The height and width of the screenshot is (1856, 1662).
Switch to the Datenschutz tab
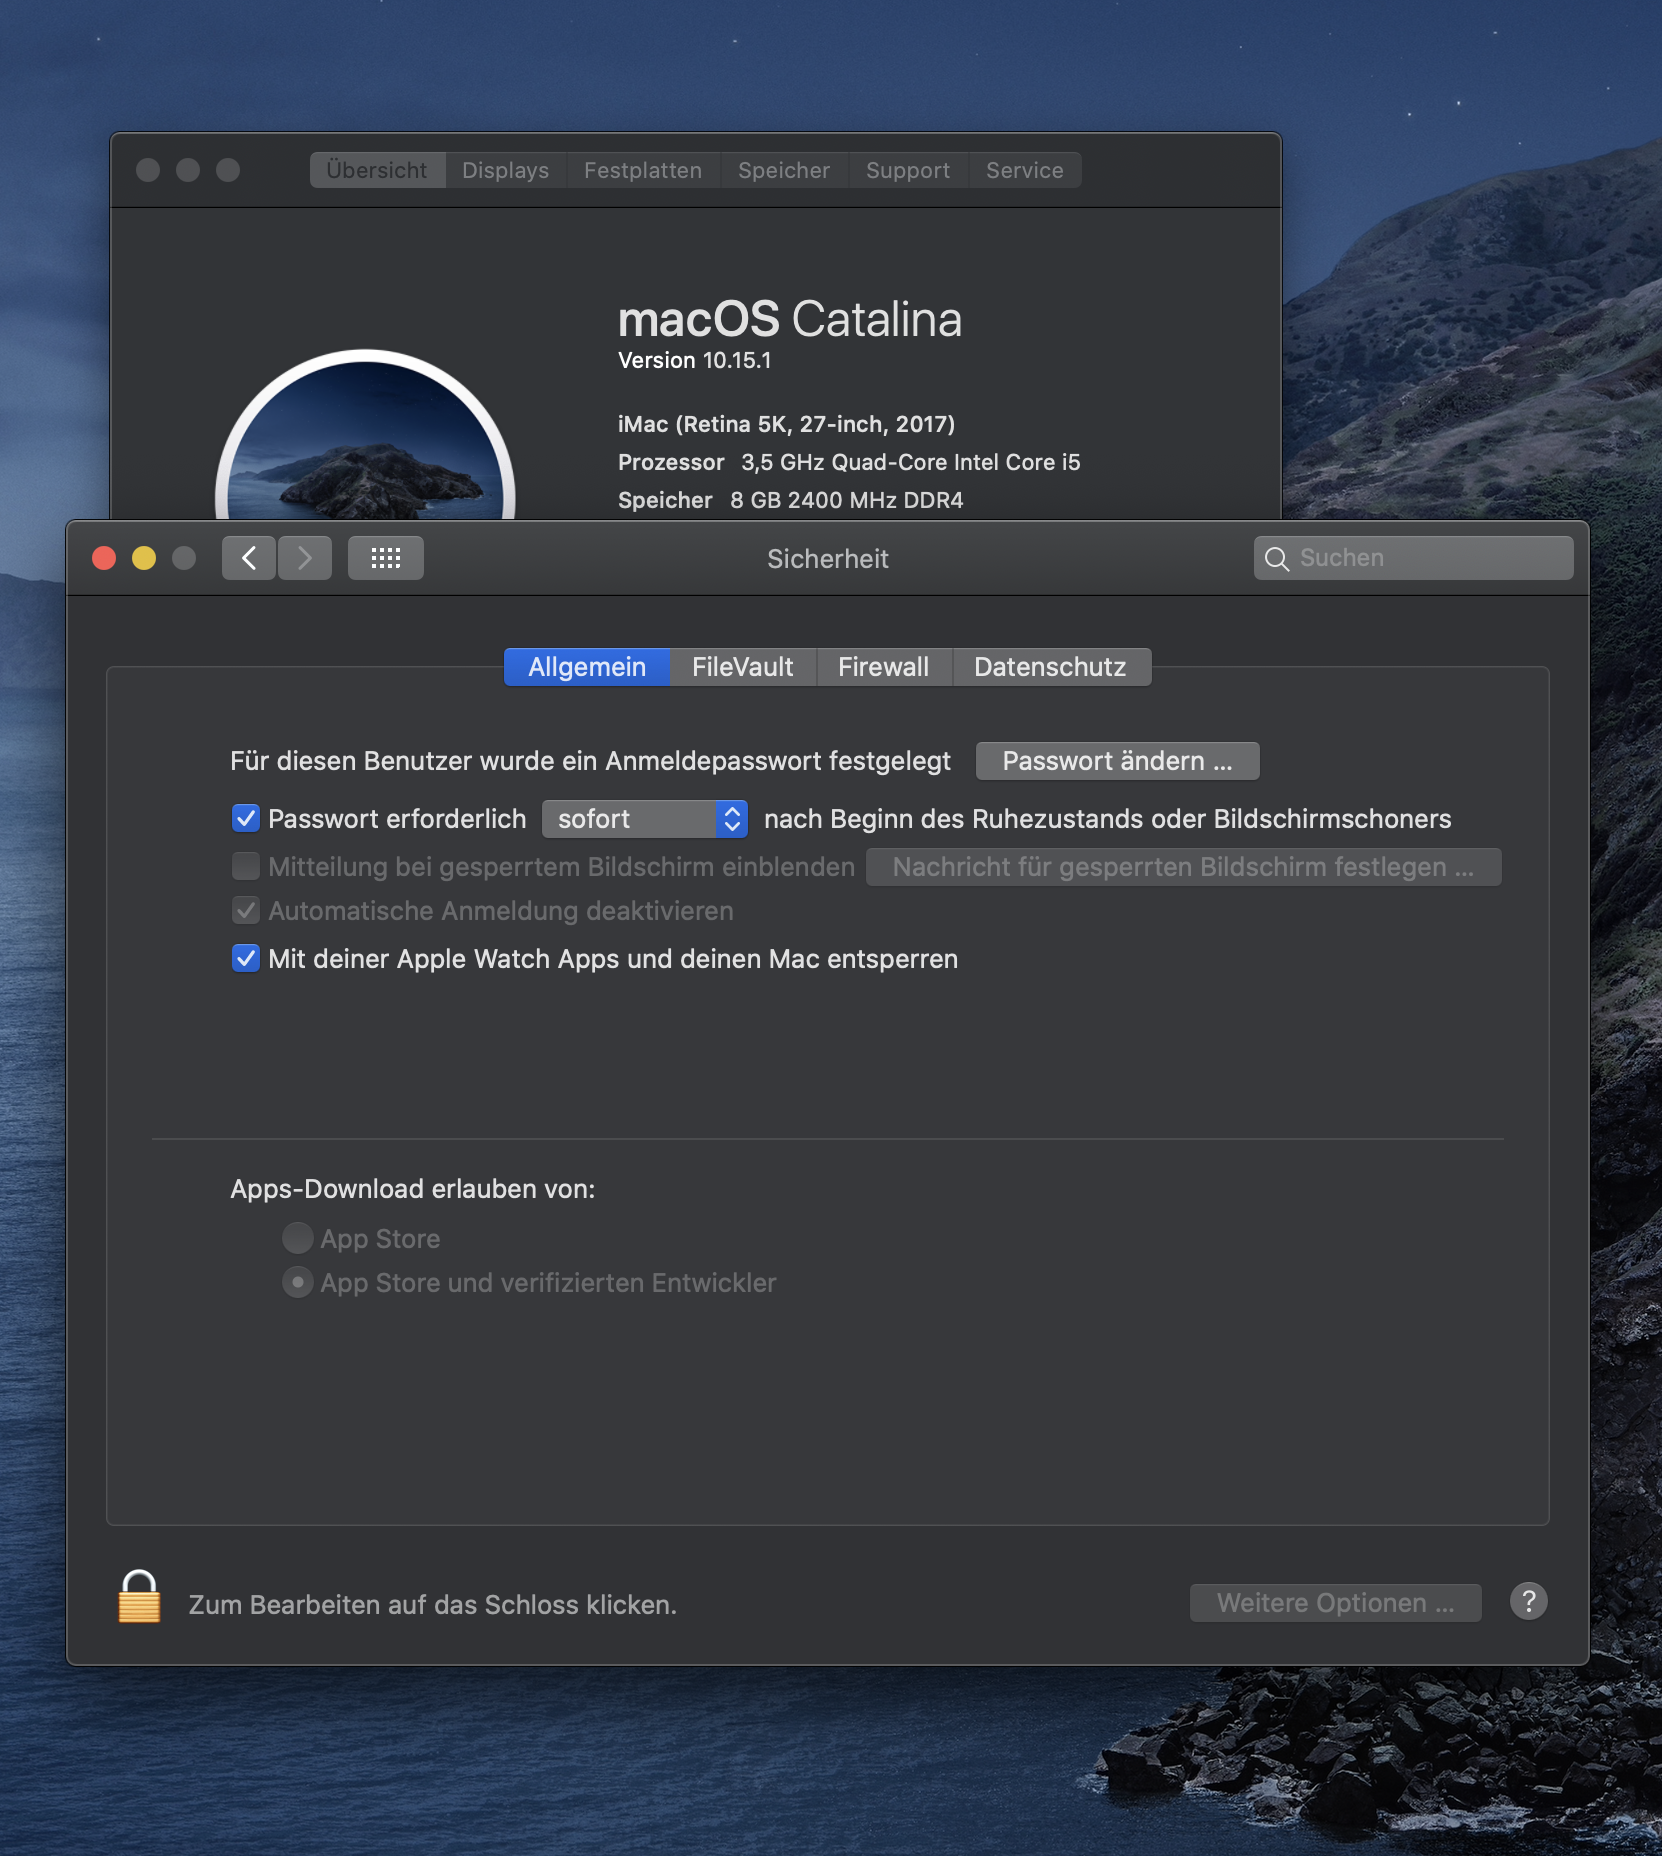click(1050, 667)
